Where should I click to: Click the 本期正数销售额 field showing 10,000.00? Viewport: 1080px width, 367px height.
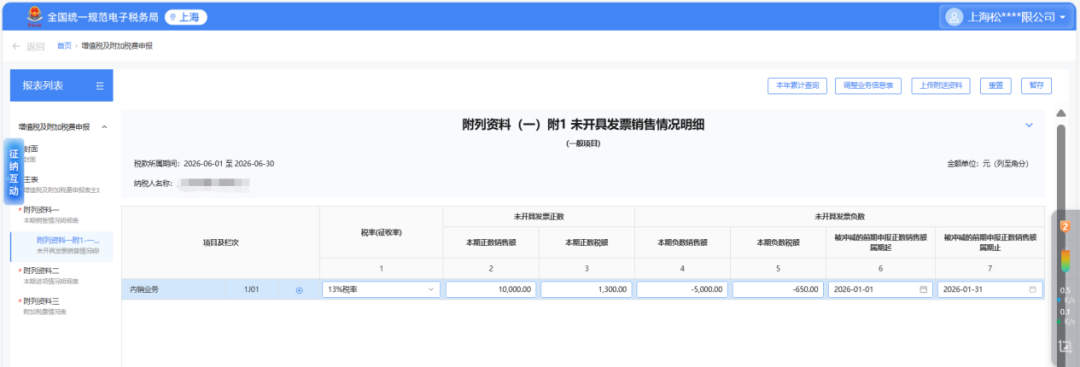click(x=491, y=290)
